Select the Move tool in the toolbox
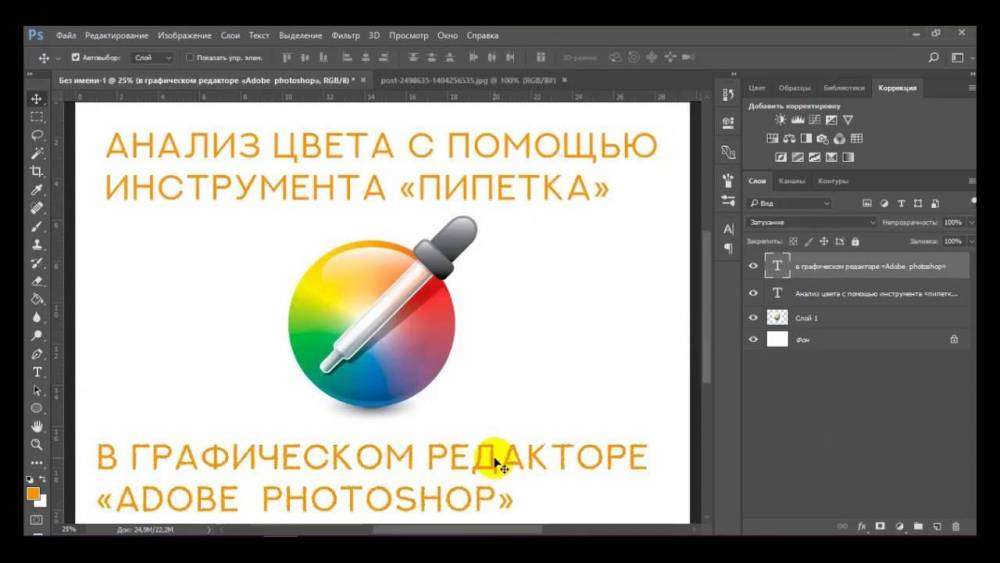The image size is (1000, 563). (x=36, y=99)
